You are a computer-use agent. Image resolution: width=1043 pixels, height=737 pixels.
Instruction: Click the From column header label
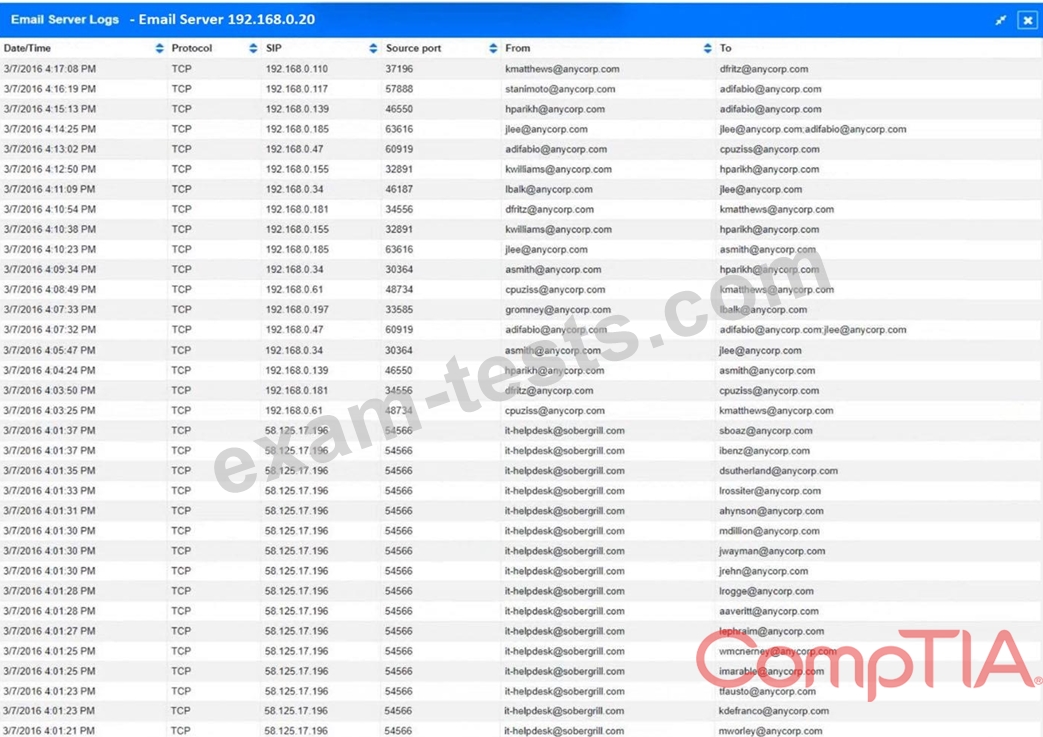coord(518,48)
